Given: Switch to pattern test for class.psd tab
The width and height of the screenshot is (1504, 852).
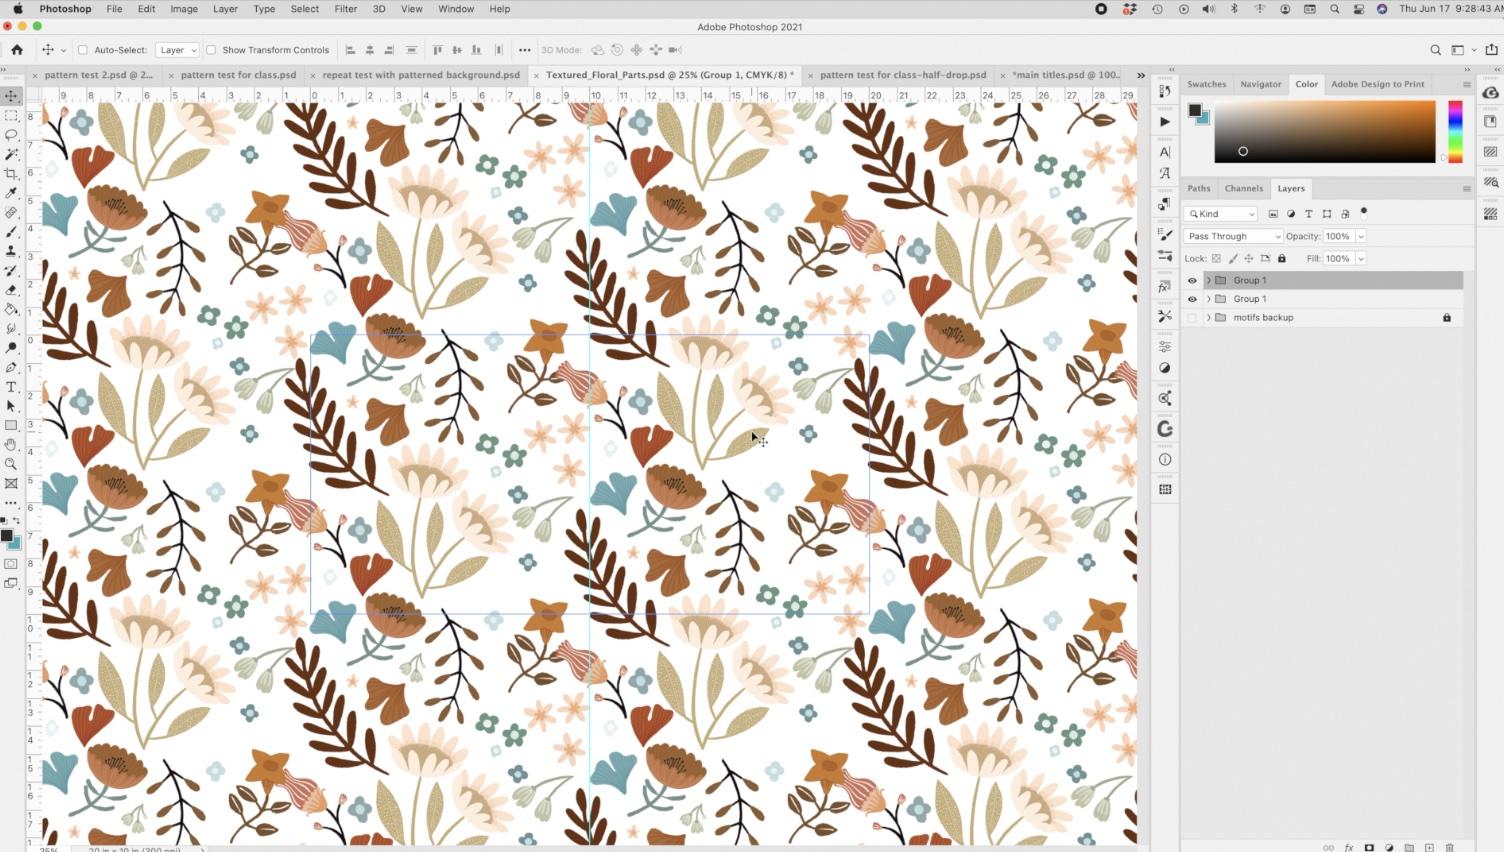Looking at the screenshot, I should tap(238, 75).
